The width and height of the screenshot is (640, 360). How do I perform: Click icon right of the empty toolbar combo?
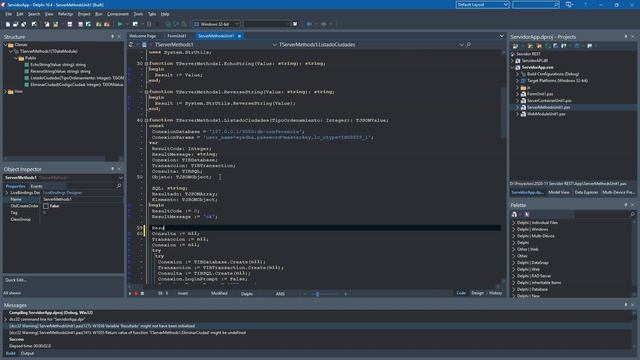[x=295, y=24]
